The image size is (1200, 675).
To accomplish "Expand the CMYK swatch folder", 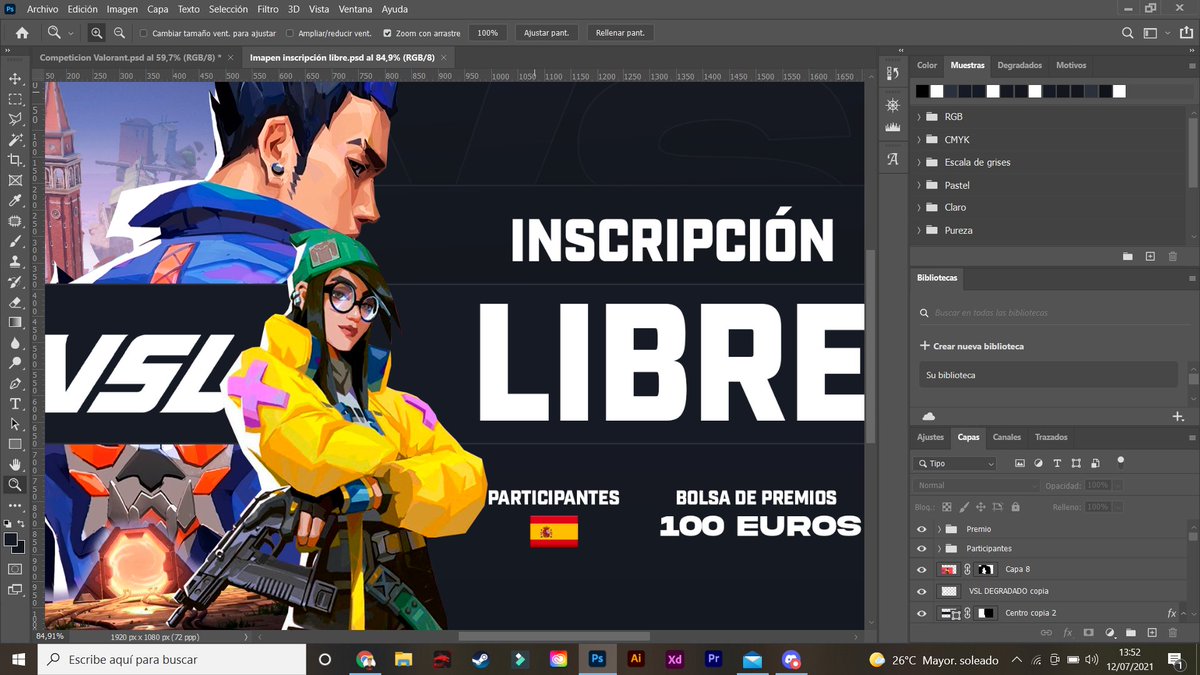I will pos(919,140).
